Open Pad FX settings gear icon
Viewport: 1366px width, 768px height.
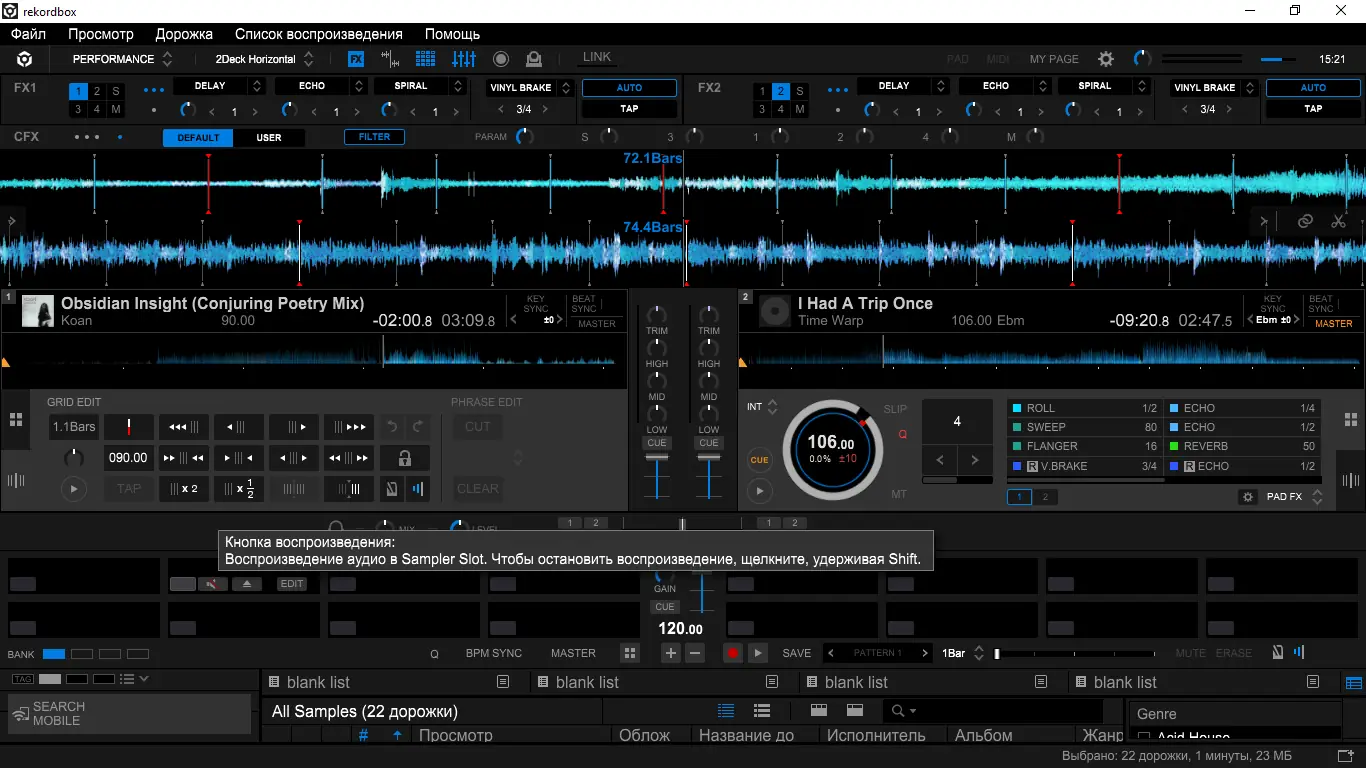click(x=1247, y=497)
